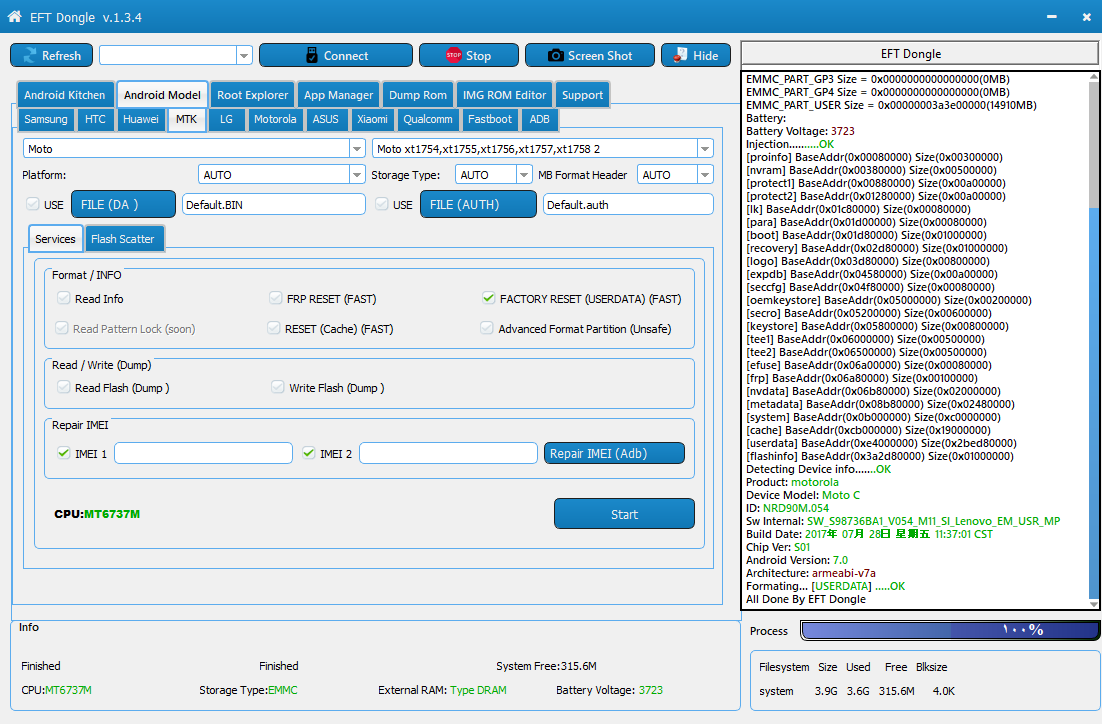Open the Moto brand dropdown

point(357,149)
